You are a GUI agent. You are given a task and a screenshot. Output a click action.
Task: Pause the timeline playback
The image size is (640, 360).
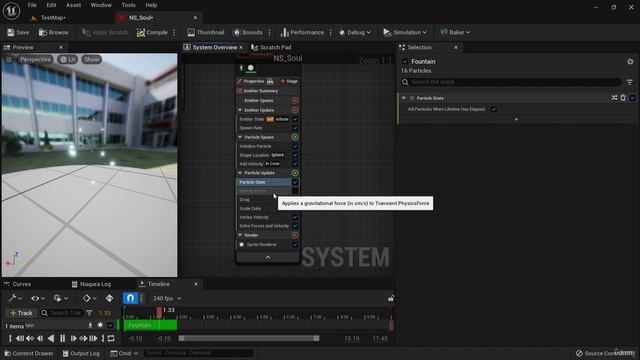(62, 338)
